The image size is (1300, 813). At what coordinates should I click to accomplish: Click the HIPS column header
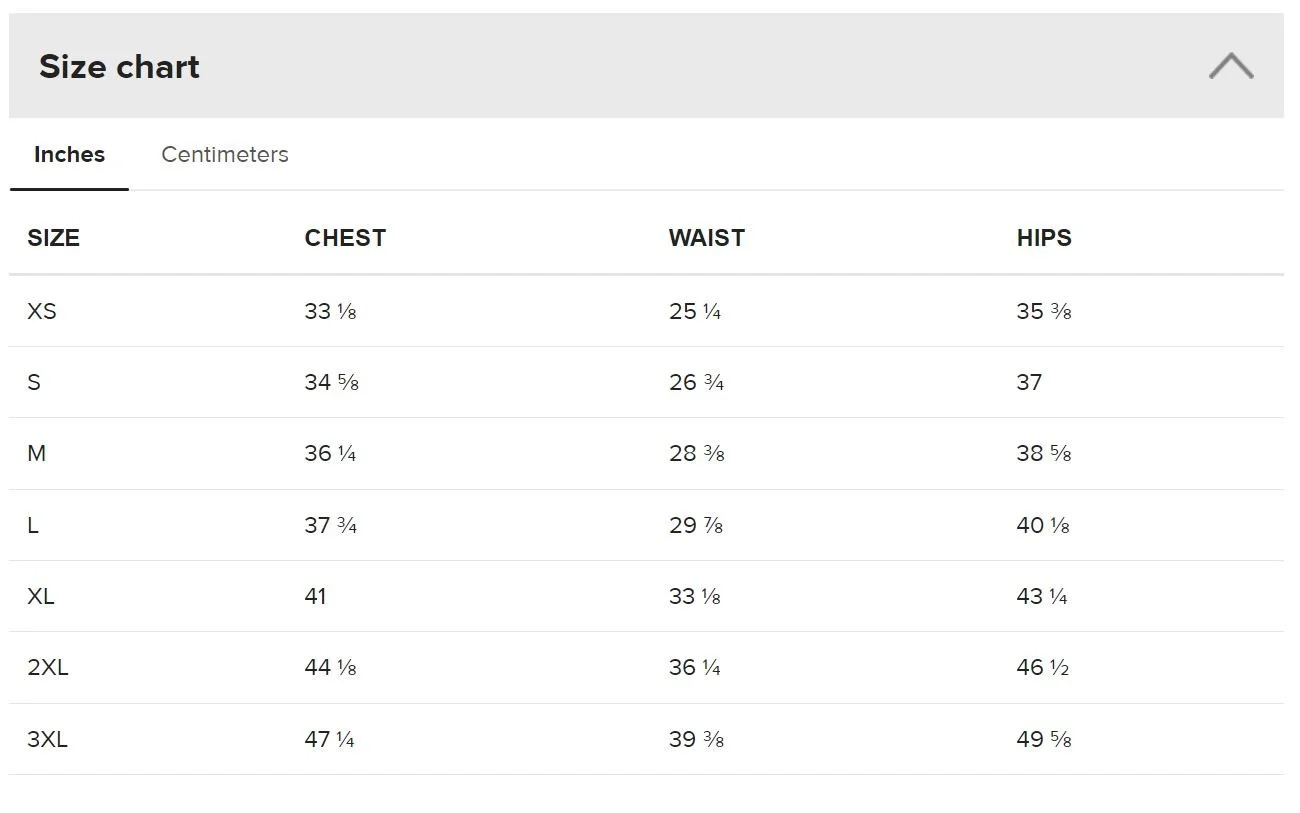click(1043, 238)
